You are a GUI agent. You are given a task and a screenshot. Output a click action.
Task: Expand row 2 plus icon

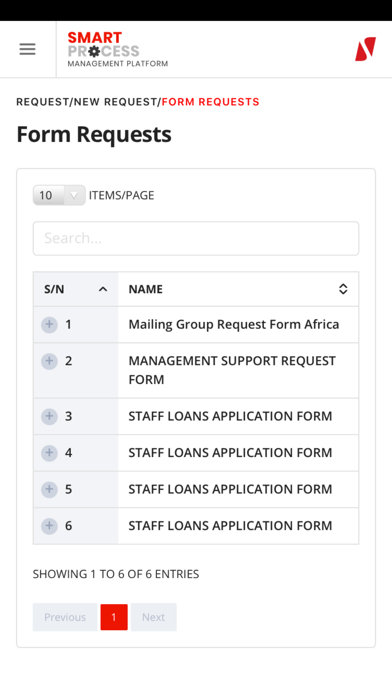[x=49, y=361]
